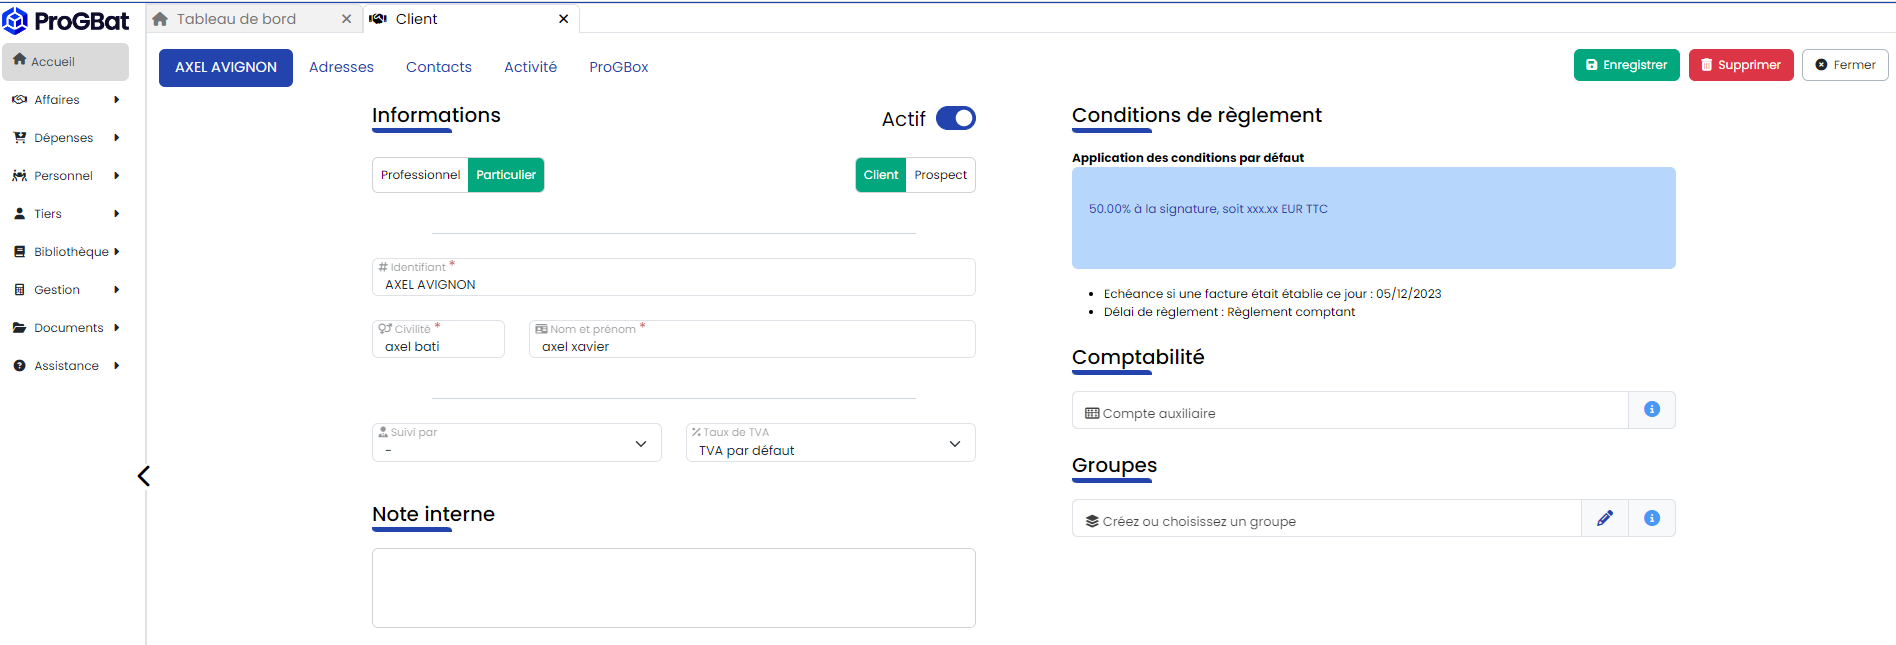Click inside the Note interne text area

pos(673,588)
